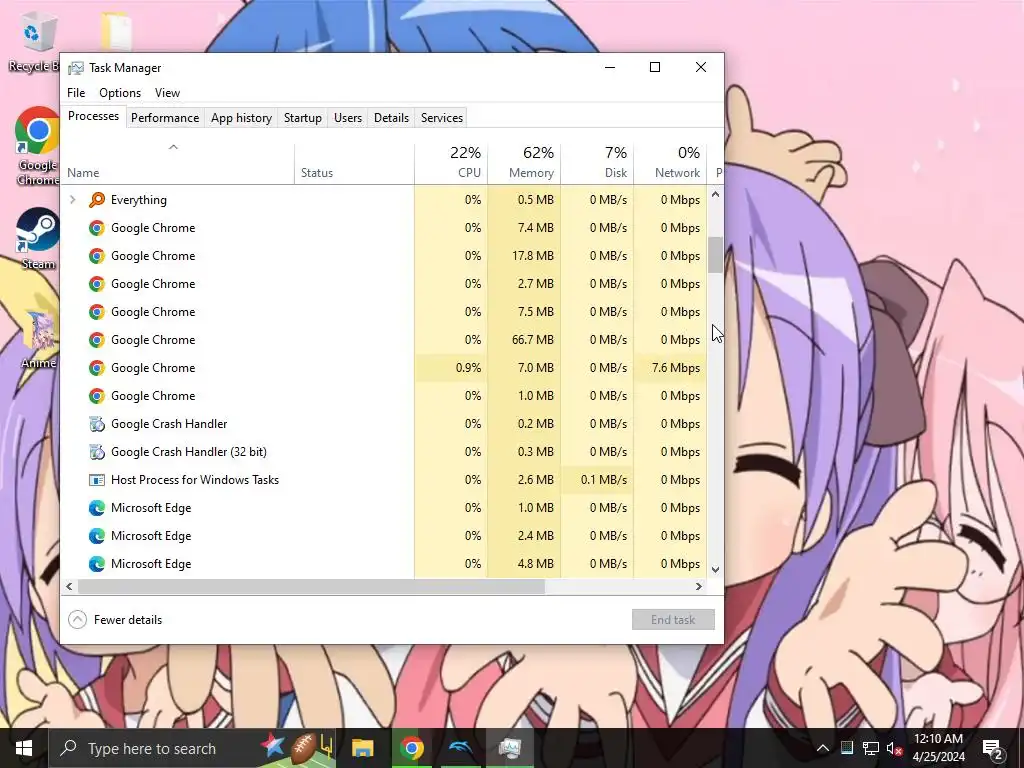
Task: Open the notification center icon
Action: click(992, 748)
